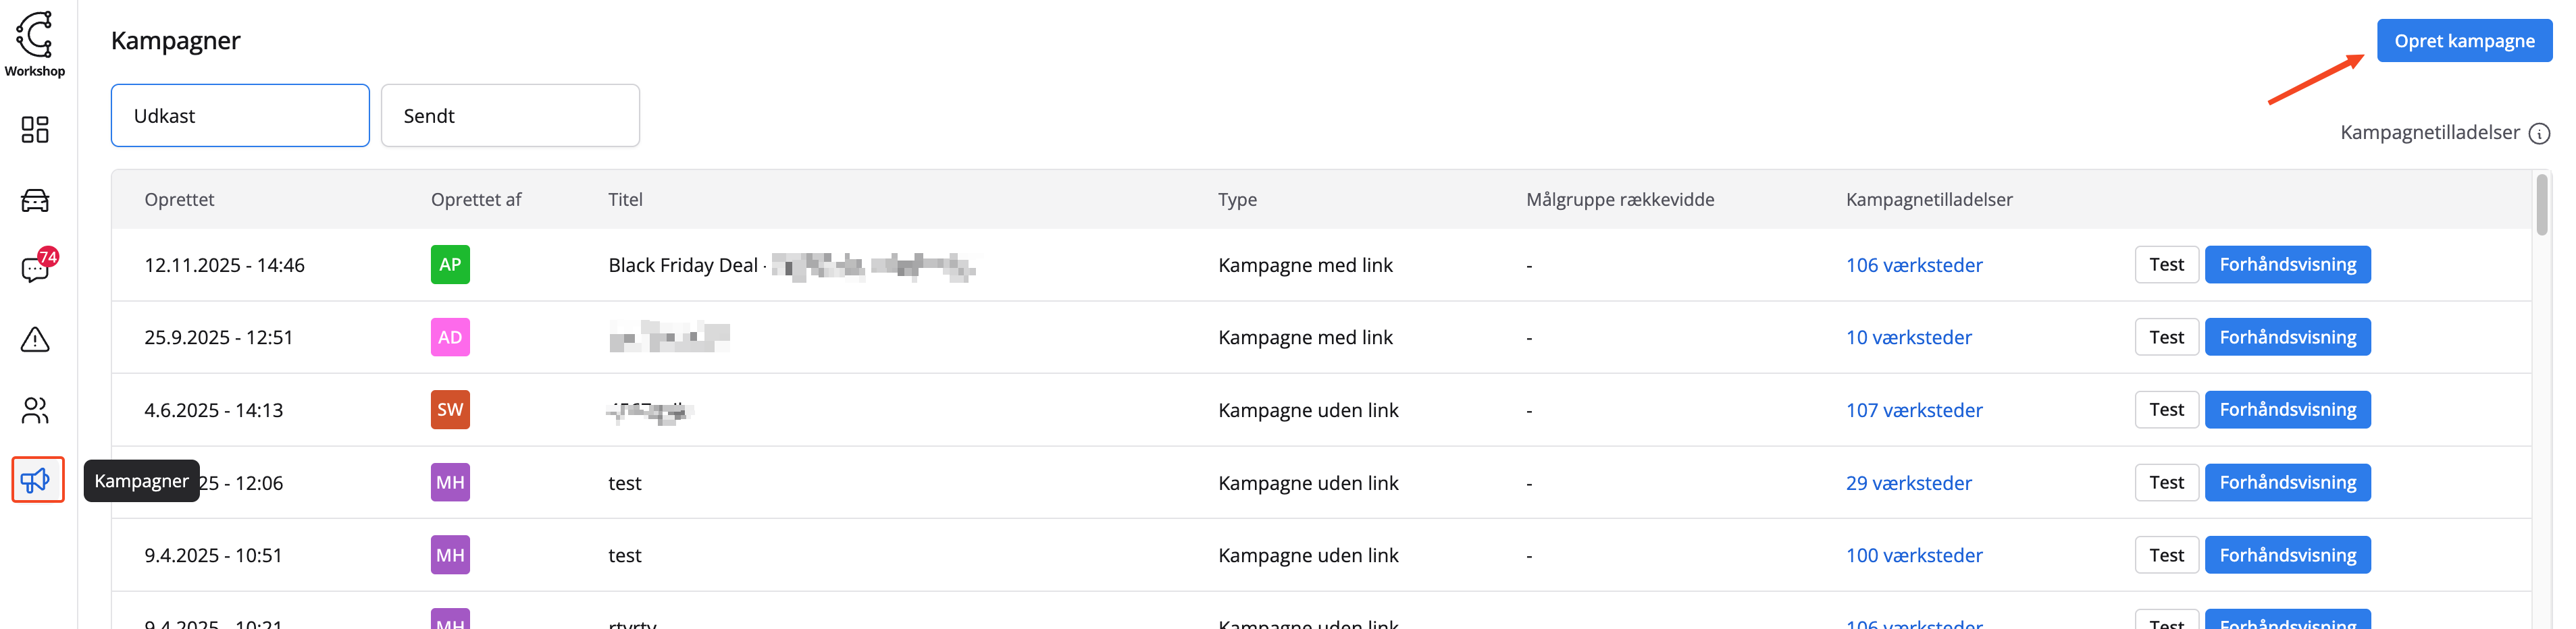Screen dimensions: 2576x629
Task: Click the table's vertical scrollbar
Action: click(x=2541, y=206)
